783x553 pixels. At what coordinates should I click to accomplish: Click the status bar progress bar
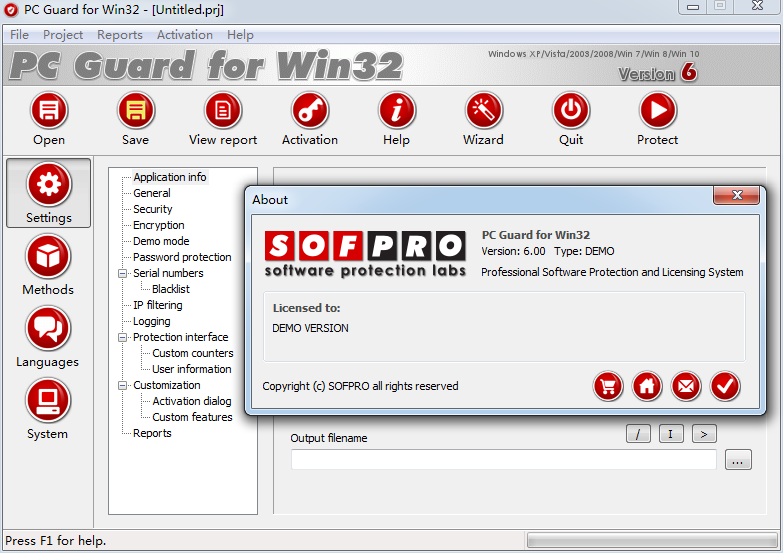652,540
